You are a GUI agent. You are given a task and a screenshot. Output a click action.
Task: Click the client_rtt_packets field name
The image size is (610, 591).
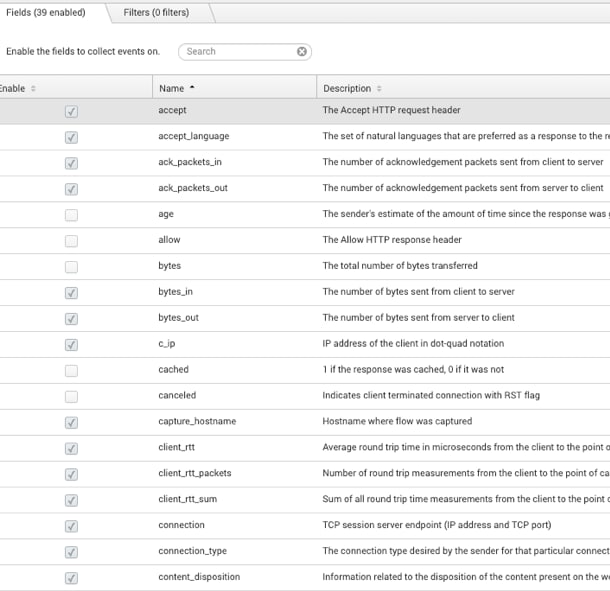click(195, 473)
